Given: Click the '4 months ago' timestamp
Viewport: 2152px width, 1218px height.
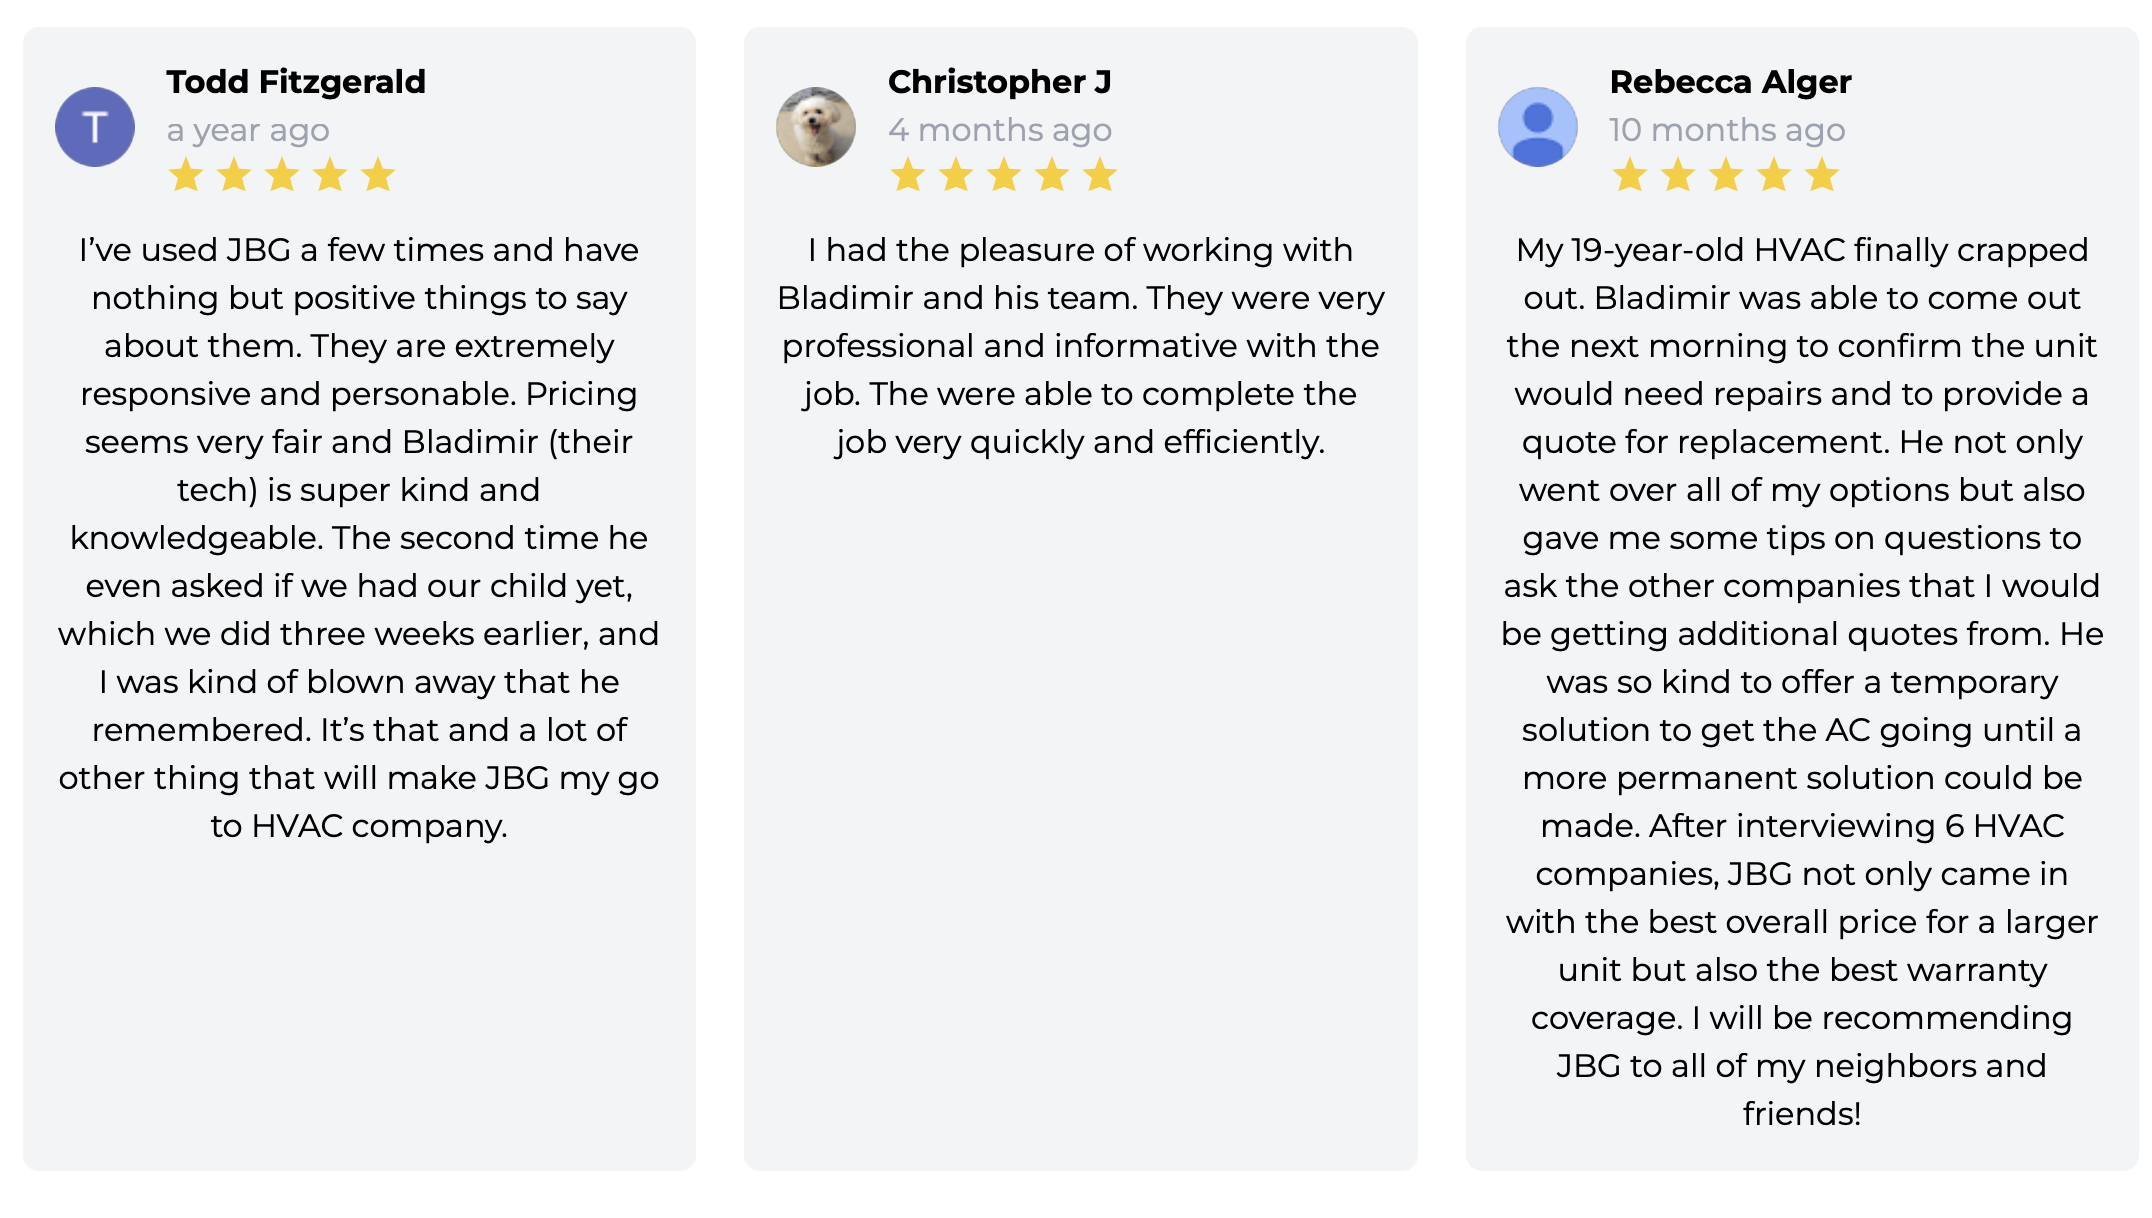Looking at the screenshot, I should click(x=1000, y=130).
